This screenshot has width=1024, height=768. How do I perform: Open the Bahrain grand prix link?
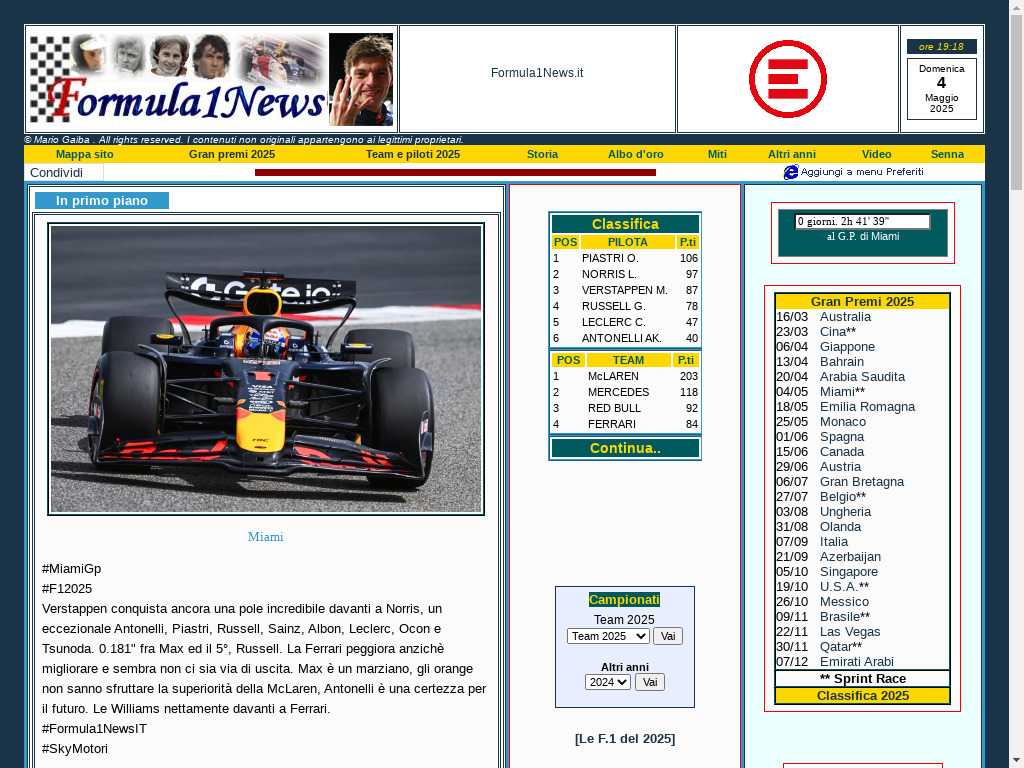pyautogui.click(x=842, y=362)
